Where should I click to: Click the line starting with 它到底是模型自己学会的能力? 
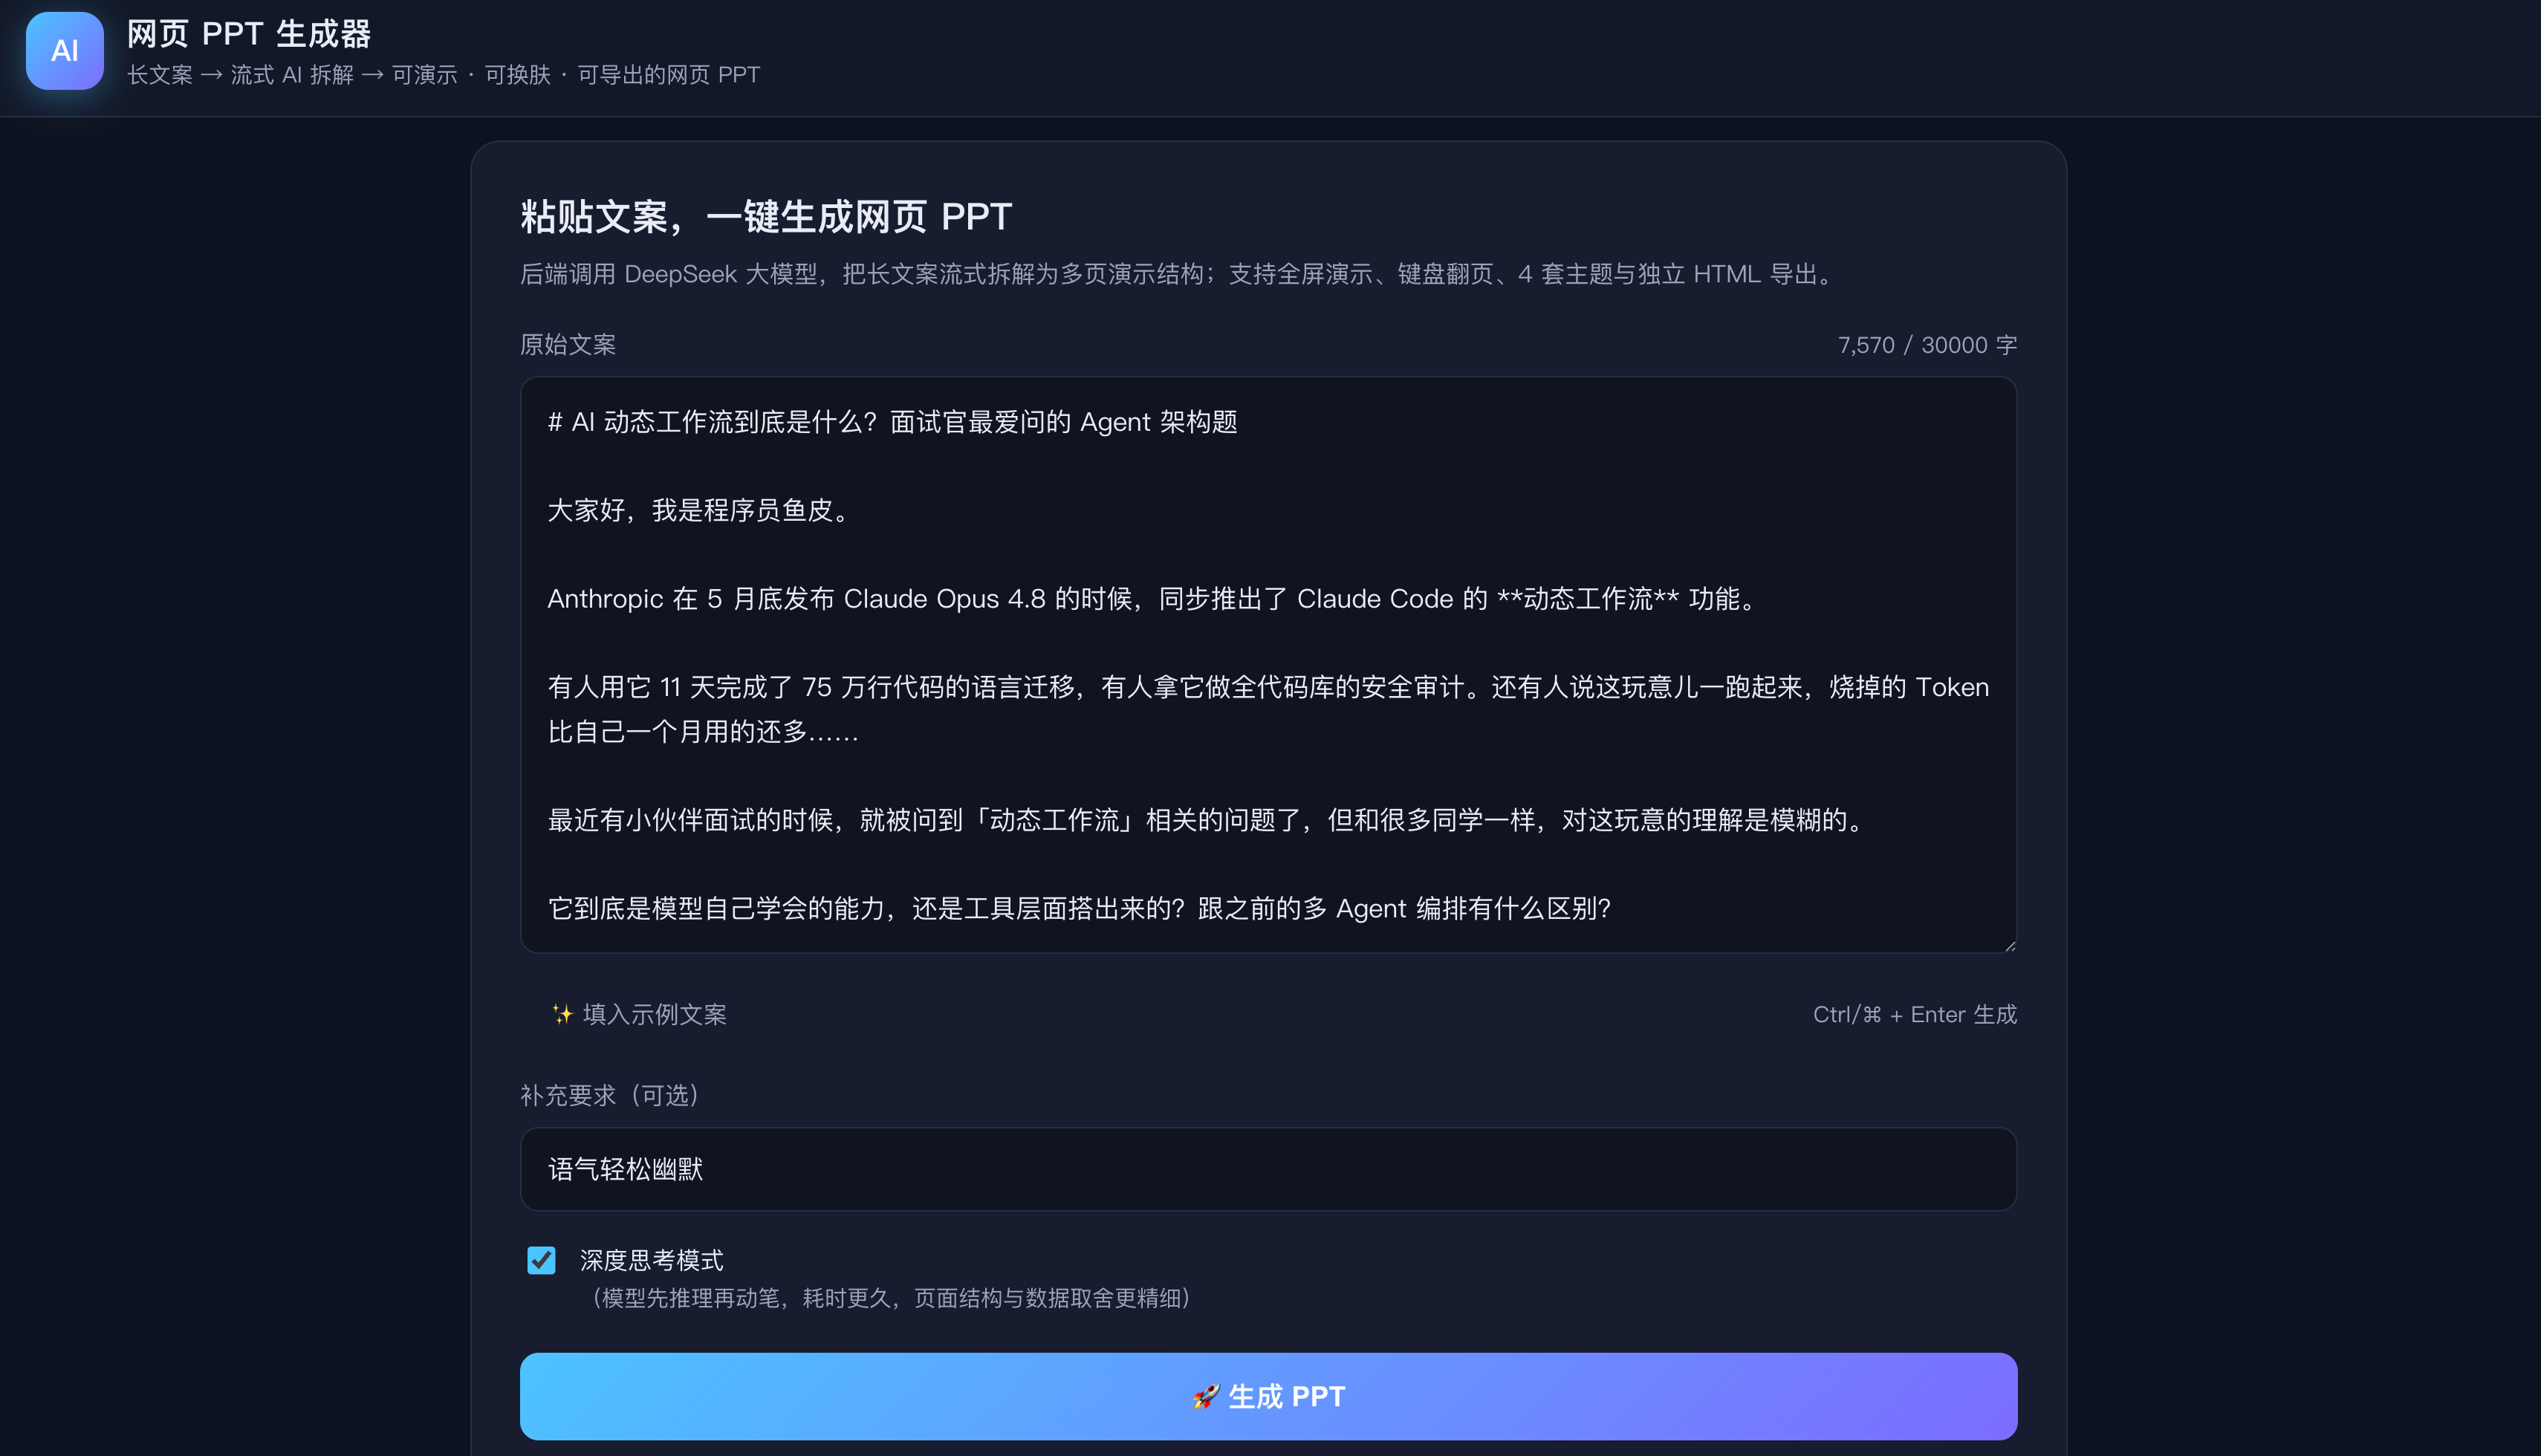pos(1080,908)
